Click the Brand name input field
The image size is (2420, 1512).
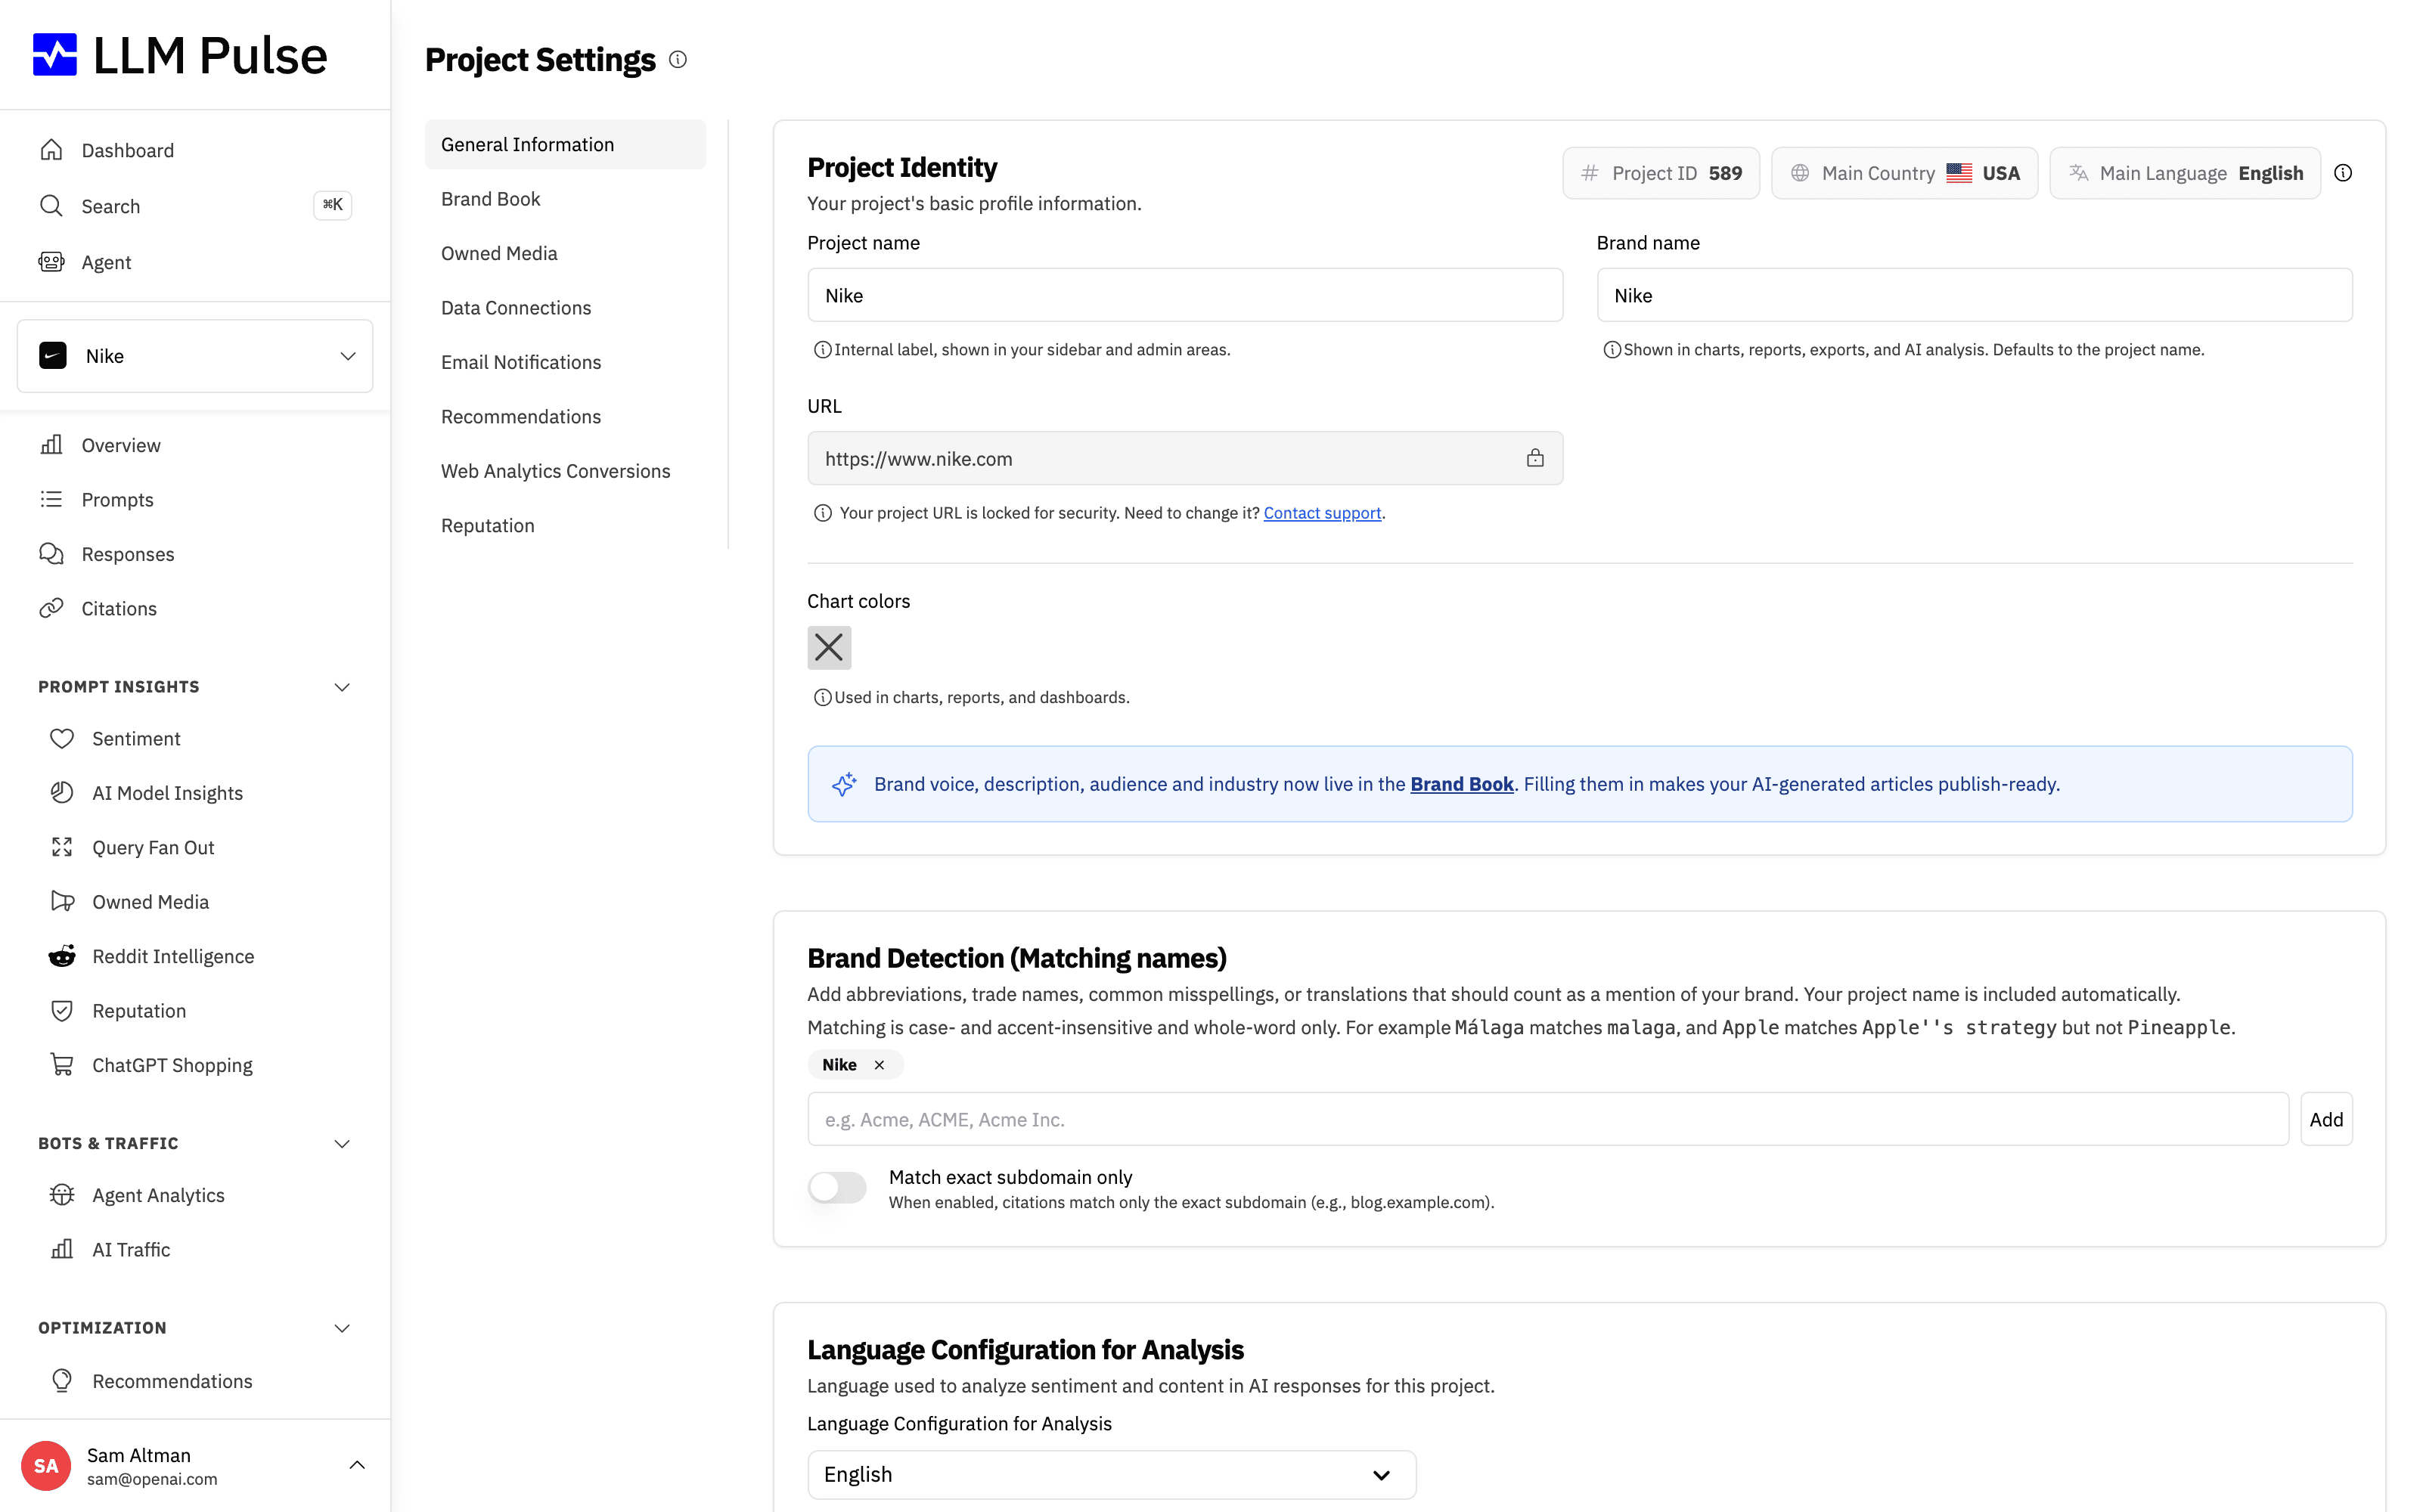coord(1974,295)
